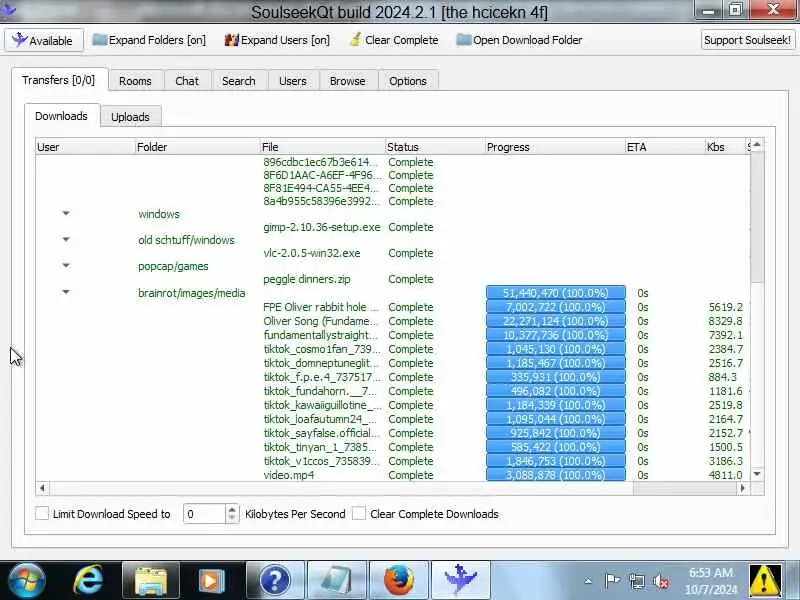Select the Oliver Song (Fundame... file
Viewport: 800px width, 600px height.
tap(393, 321)
